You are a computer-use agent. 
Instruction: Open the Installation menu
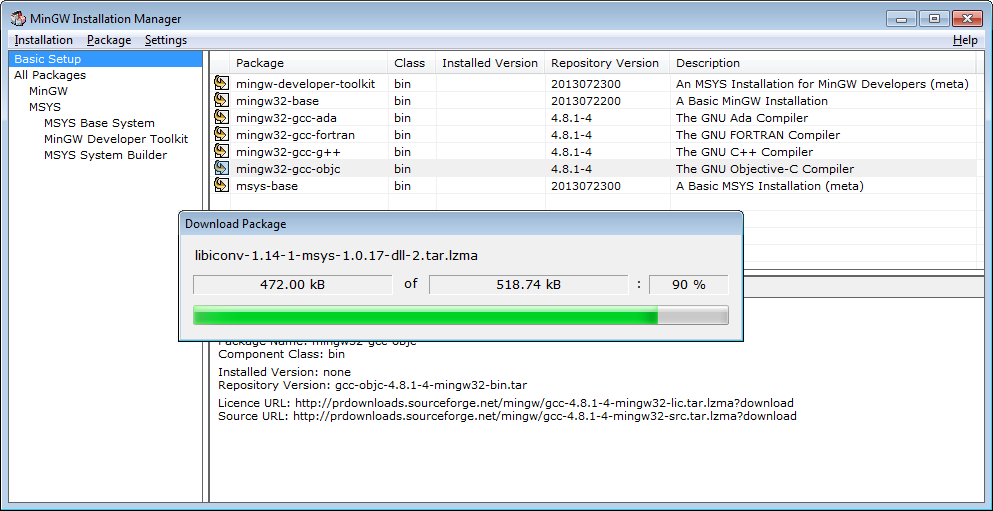[44, 40]
